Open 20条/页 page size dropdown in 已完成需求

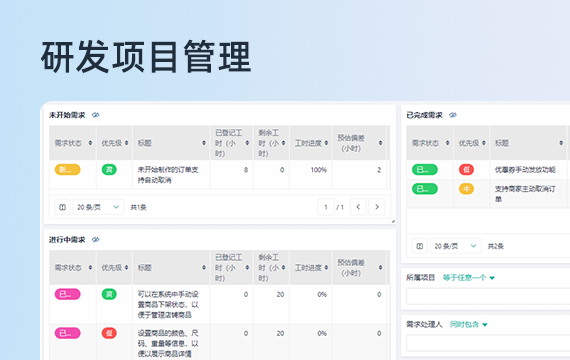(x=456, y=246)
